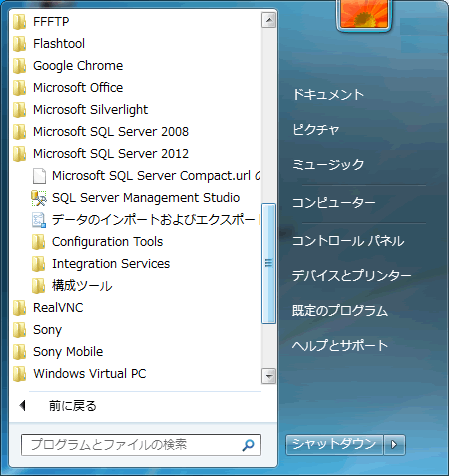
Task: Open ヘルプとサポート
Action: [340, 345]
